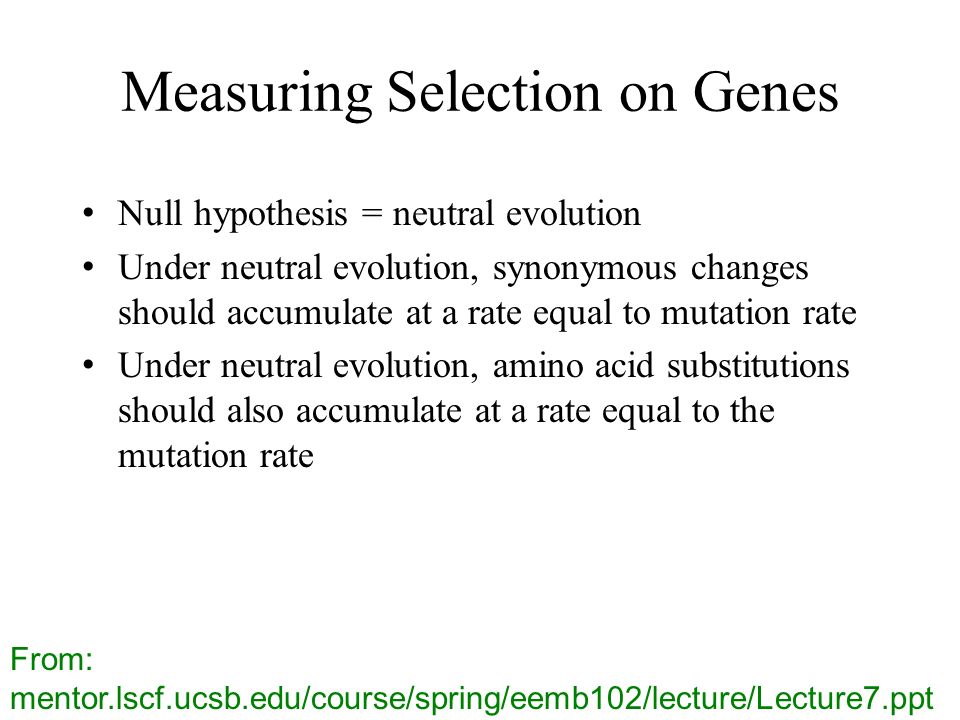Select the bullet dot before synonymous changes line

[89, 268]
